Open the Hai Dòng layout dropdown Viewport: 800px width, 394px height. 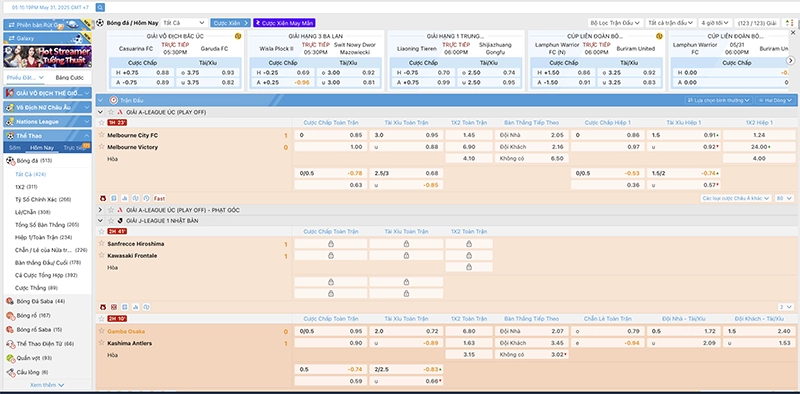point(774,100)
